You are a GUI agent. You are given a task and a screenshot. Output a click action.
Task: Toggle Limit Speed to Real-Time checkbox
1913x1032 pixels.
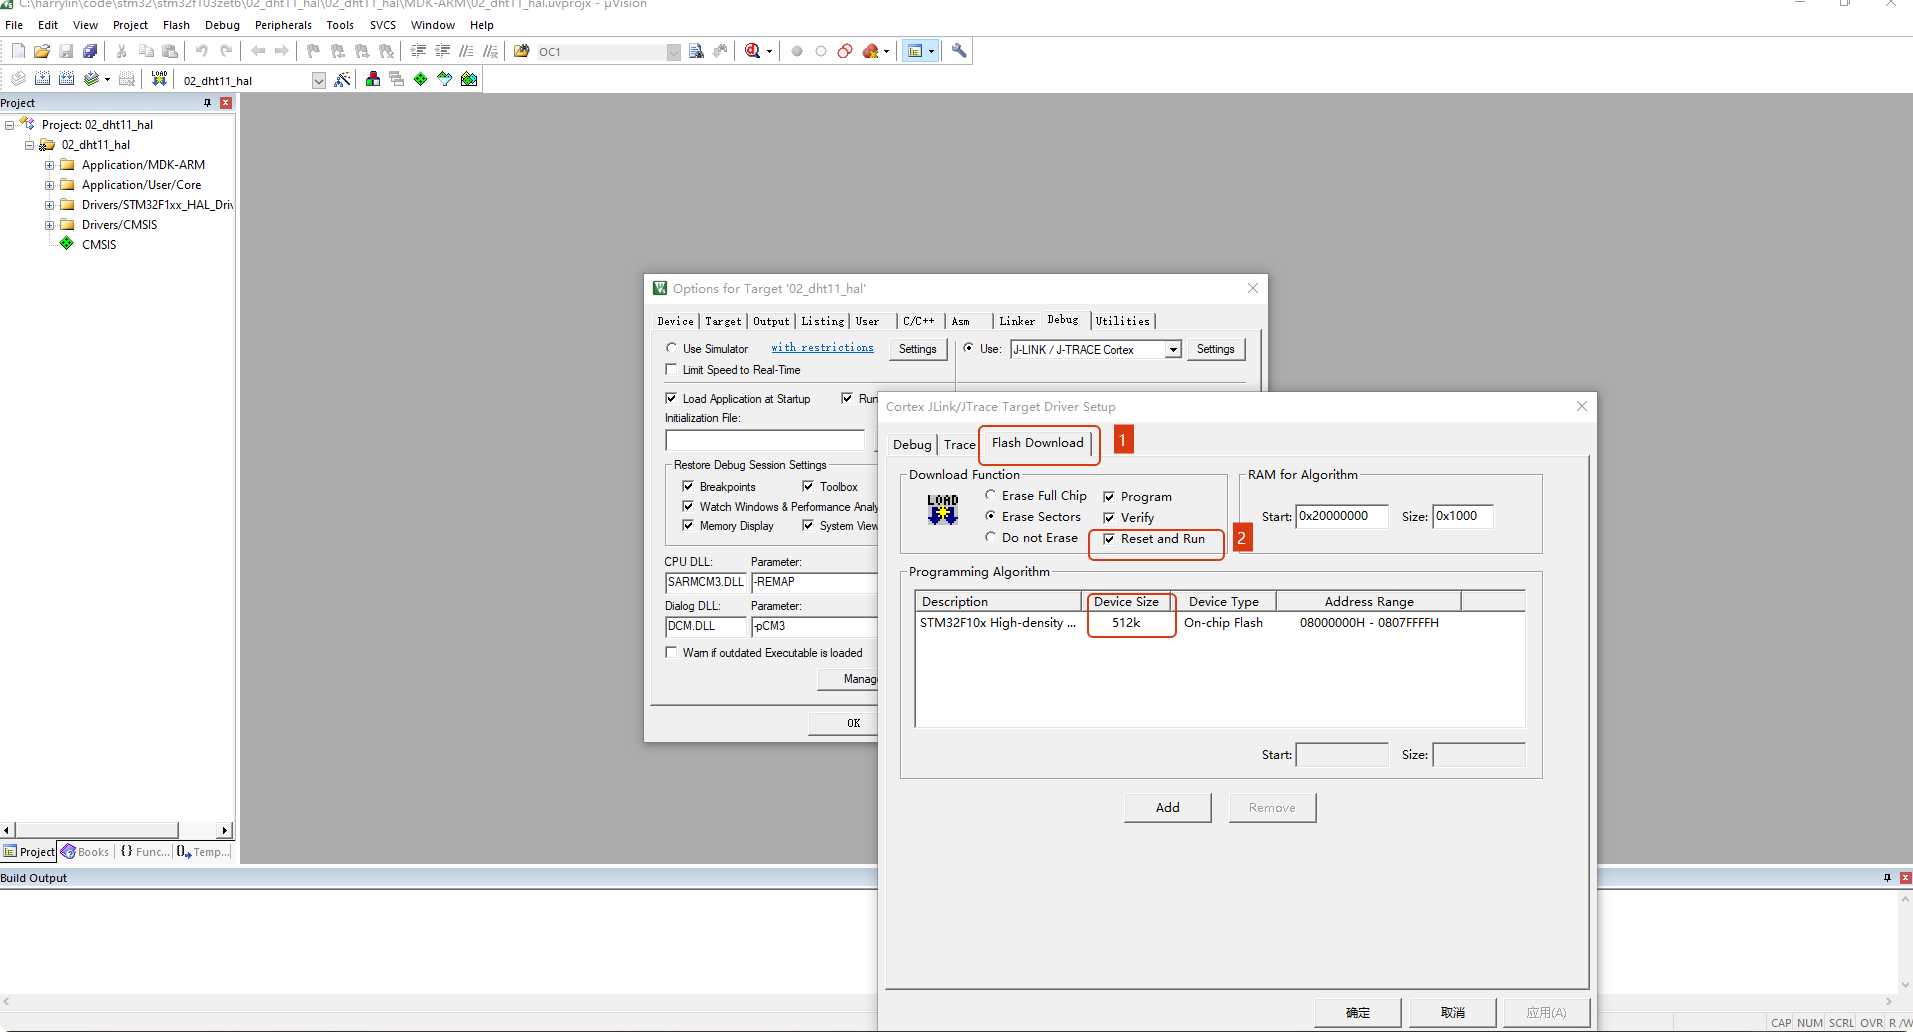(x=672, y=370)
